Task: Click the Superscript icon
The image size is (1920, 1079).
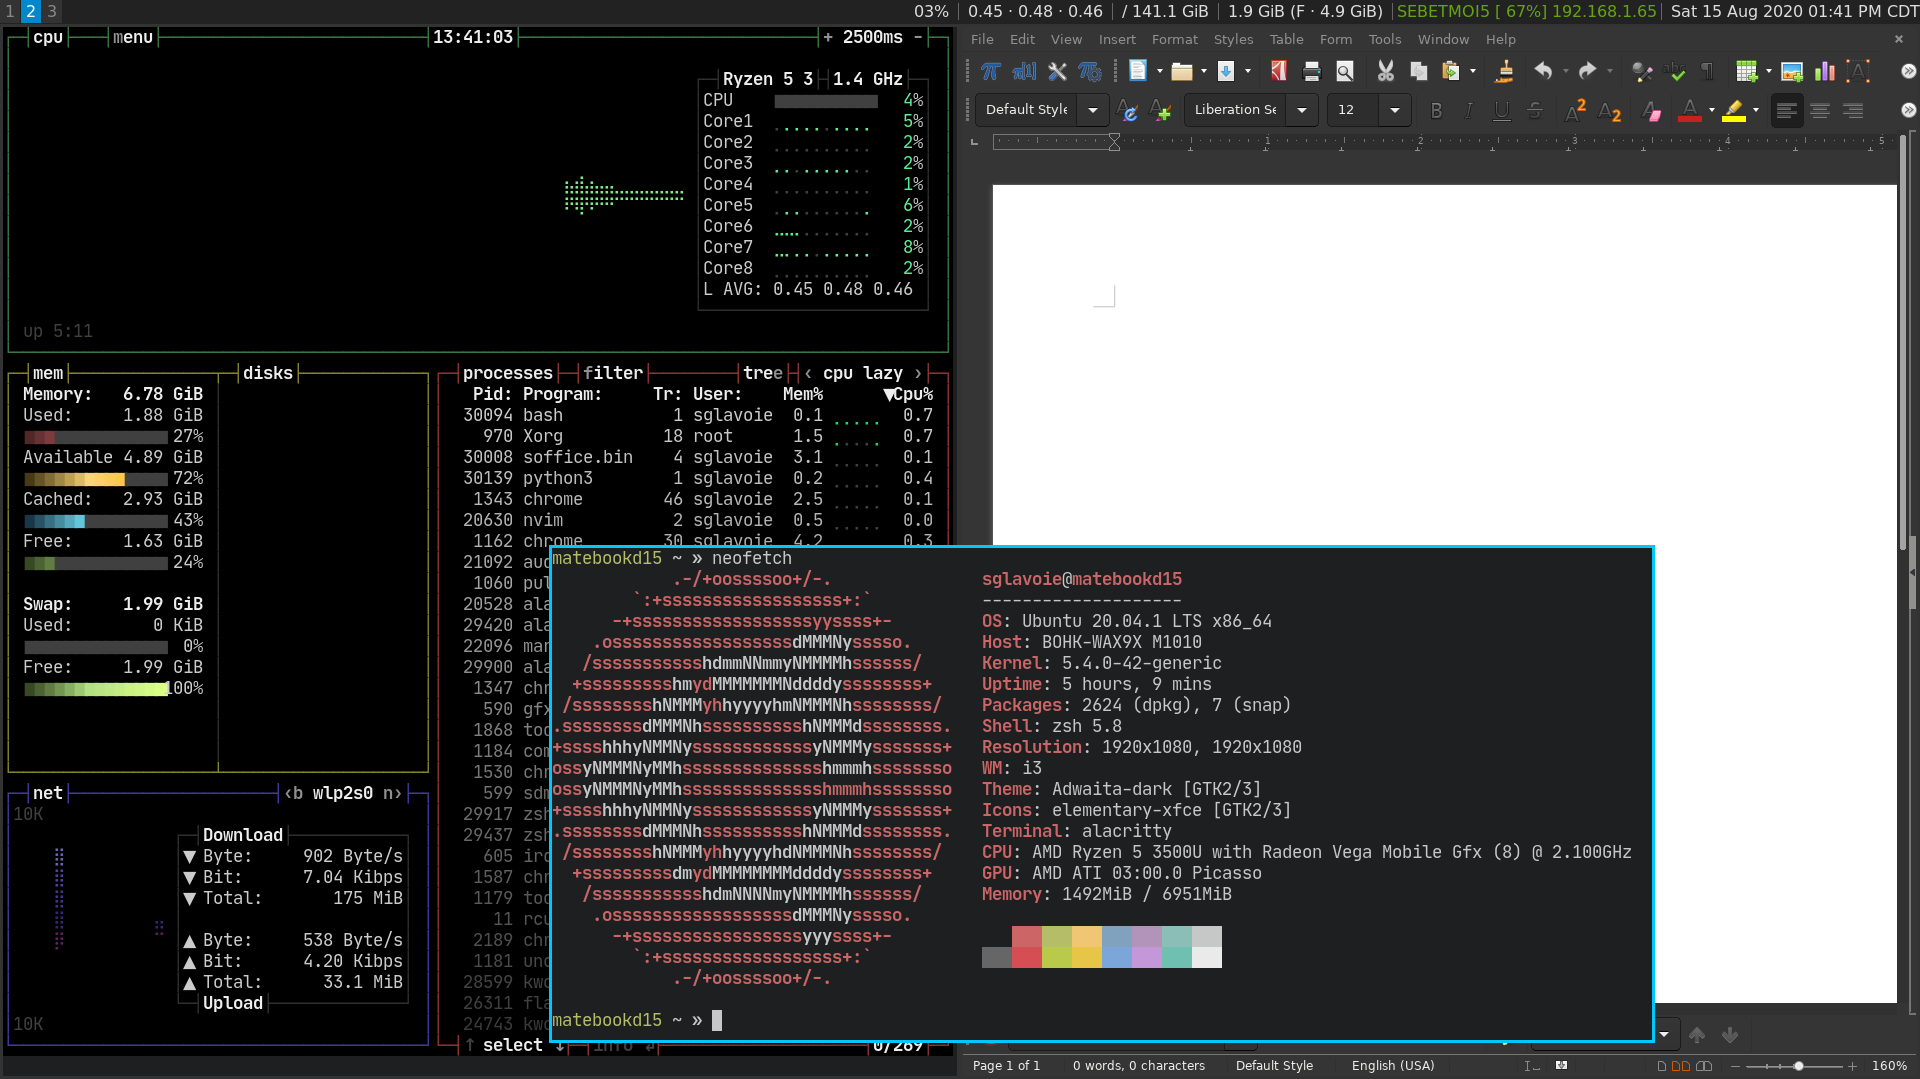Action: [1576, 110]
